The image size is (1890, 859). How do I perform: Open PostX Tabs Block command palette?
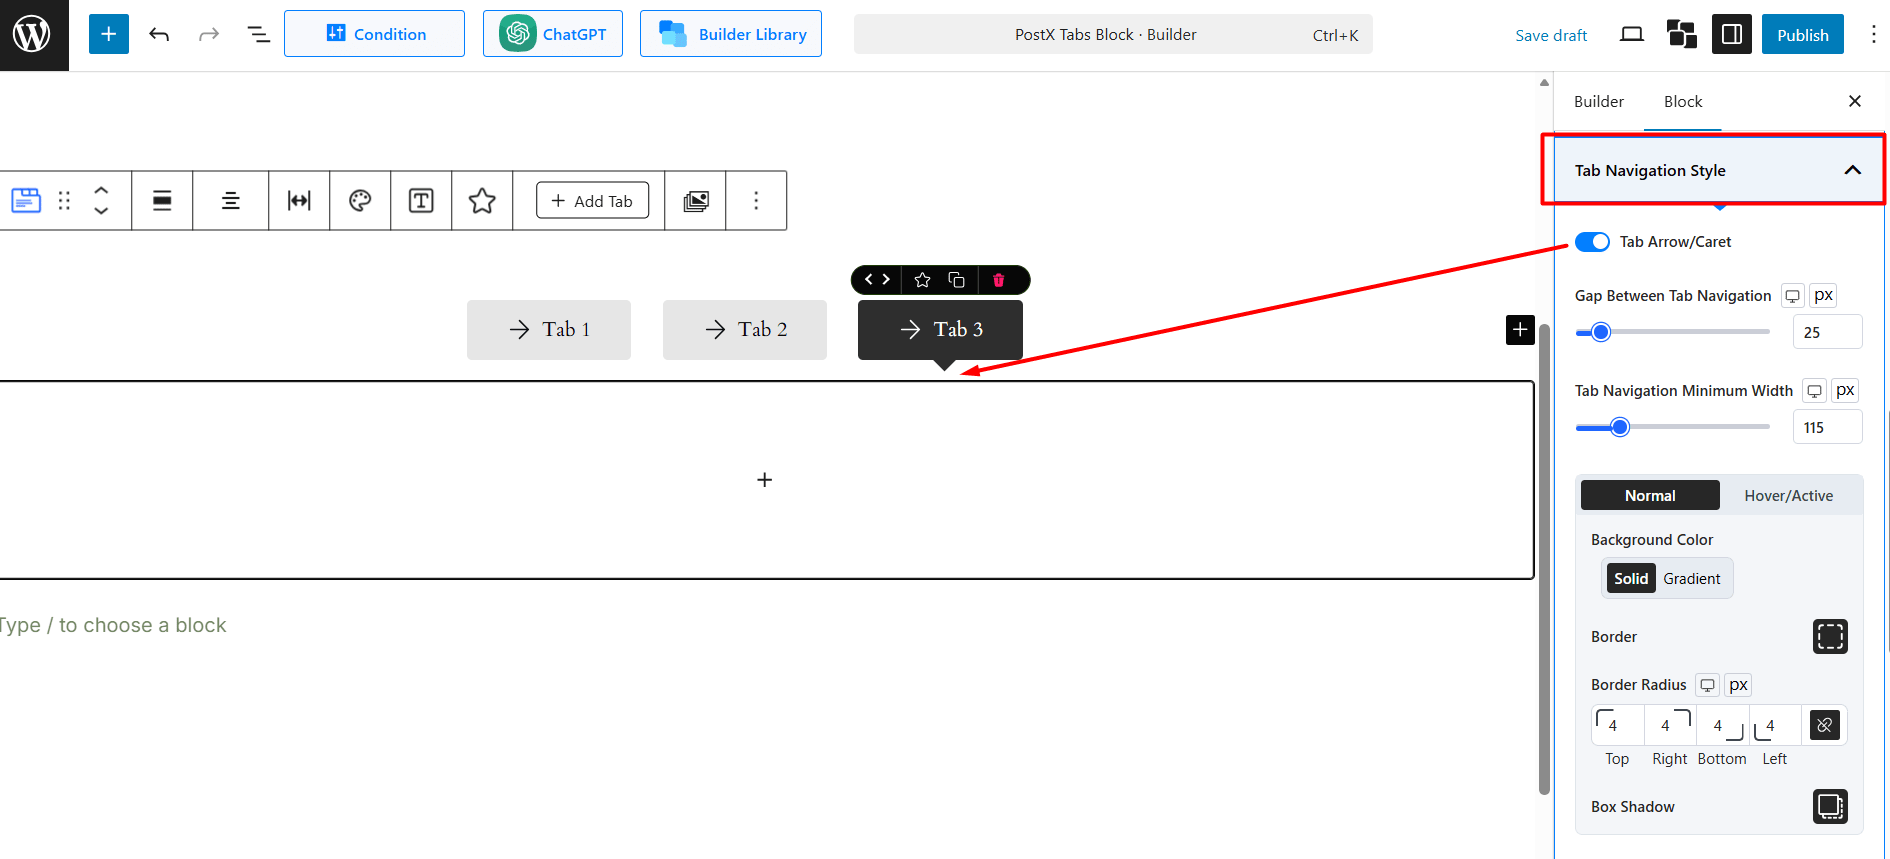[x=1113, y=34]
